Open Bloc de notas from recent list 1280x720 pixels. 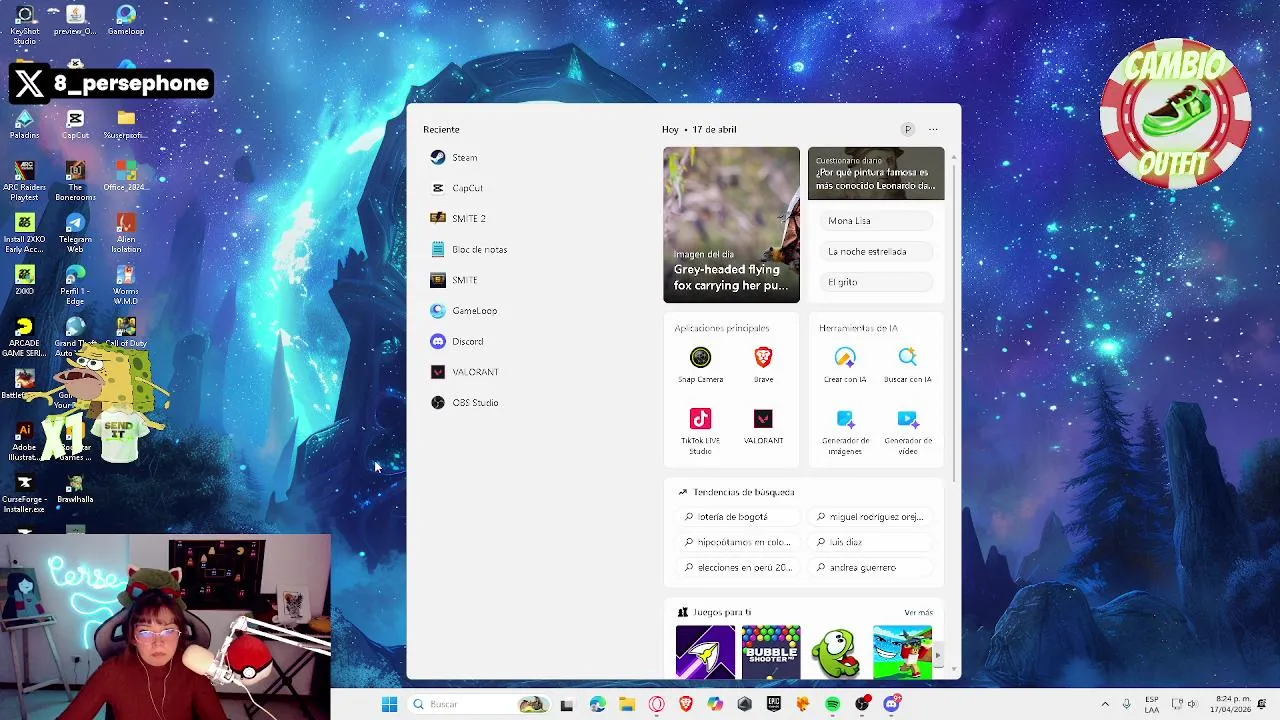click(468, 249)
